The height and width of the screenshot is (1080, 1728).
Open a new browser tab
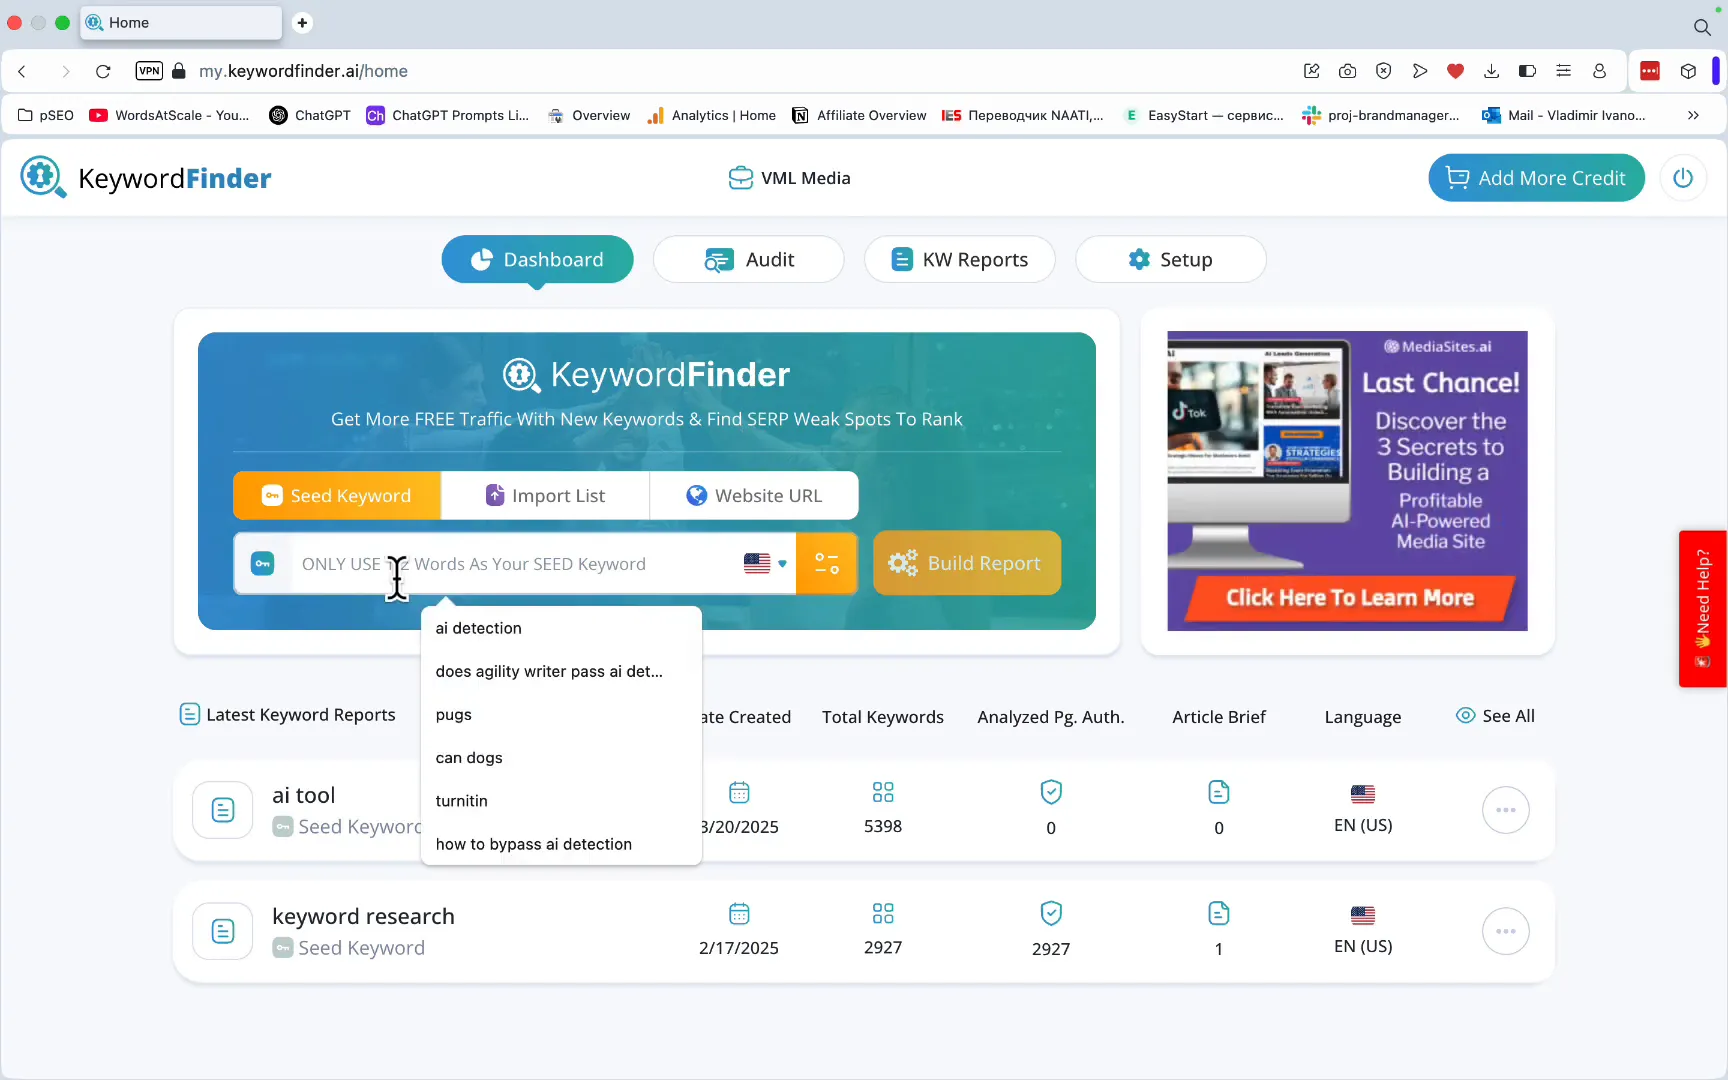[x=302, y=22]
